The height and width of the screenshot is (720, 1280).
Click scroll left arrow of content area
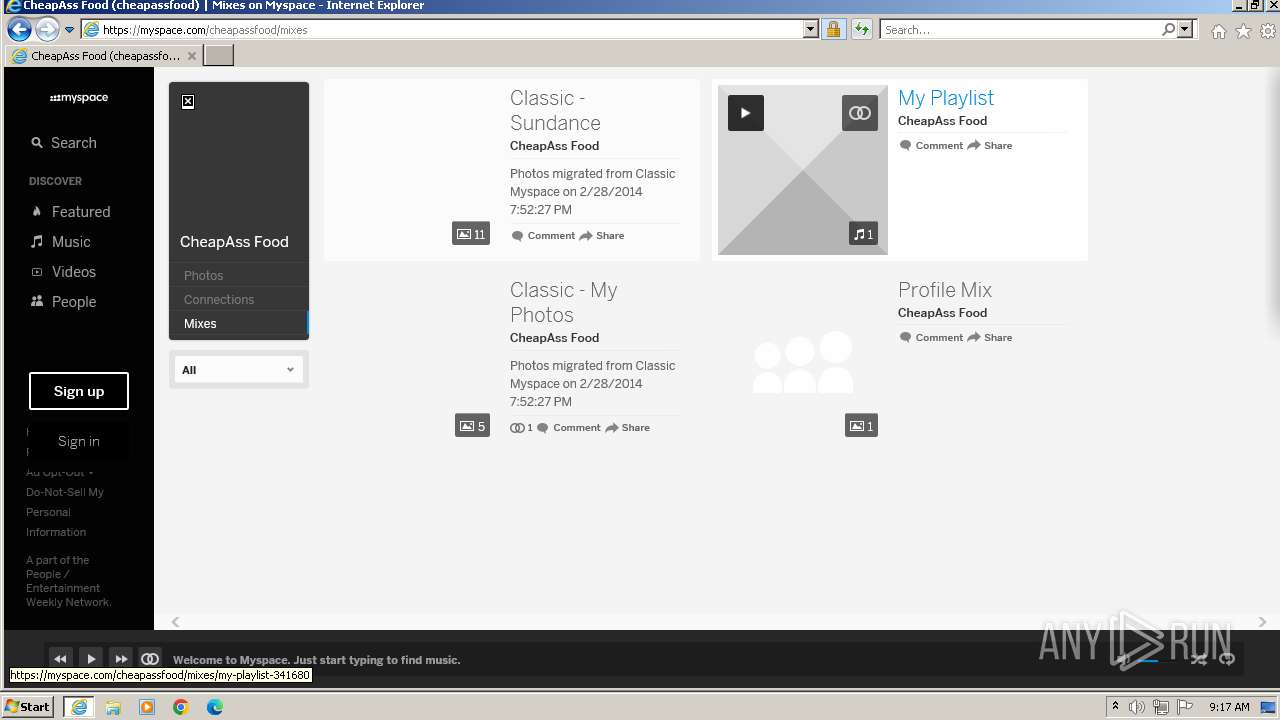pyautogui.click(x=175, y=622)
